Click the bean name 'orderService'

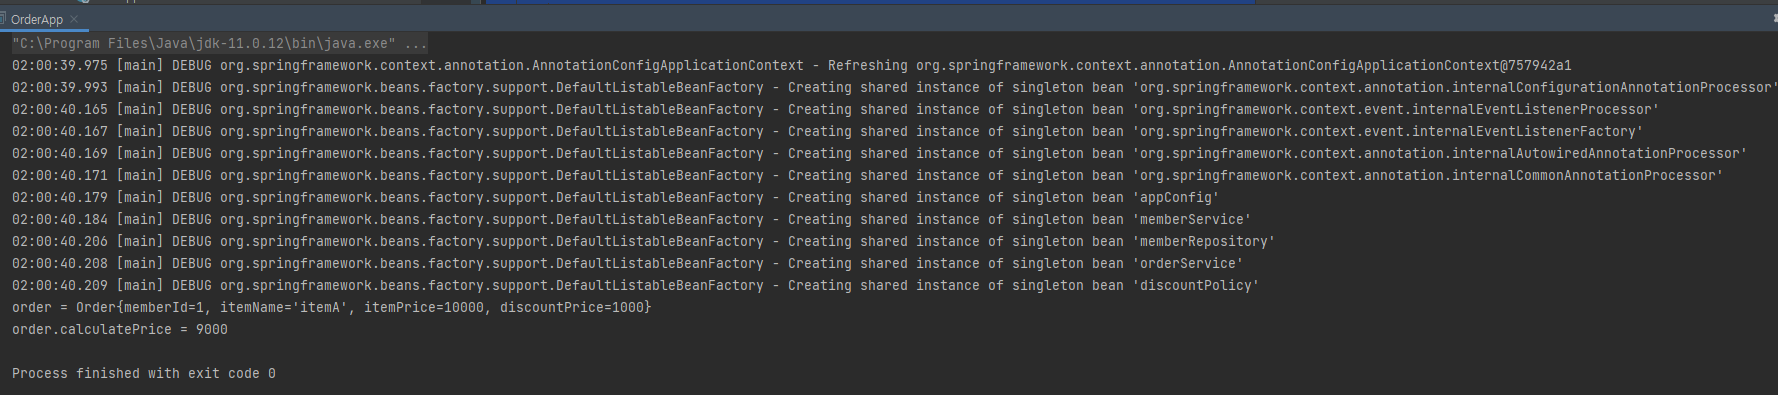tap(1187, 263)
